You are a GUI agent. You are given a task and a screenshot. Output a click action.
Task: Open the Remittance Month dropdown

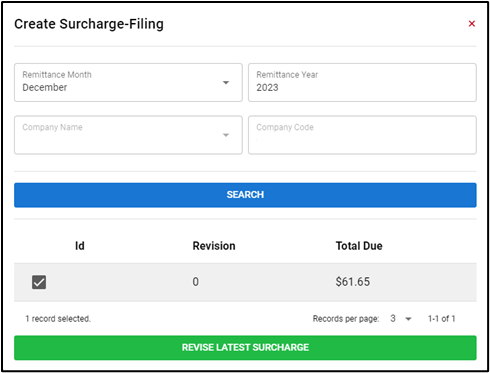click(128, 82)
